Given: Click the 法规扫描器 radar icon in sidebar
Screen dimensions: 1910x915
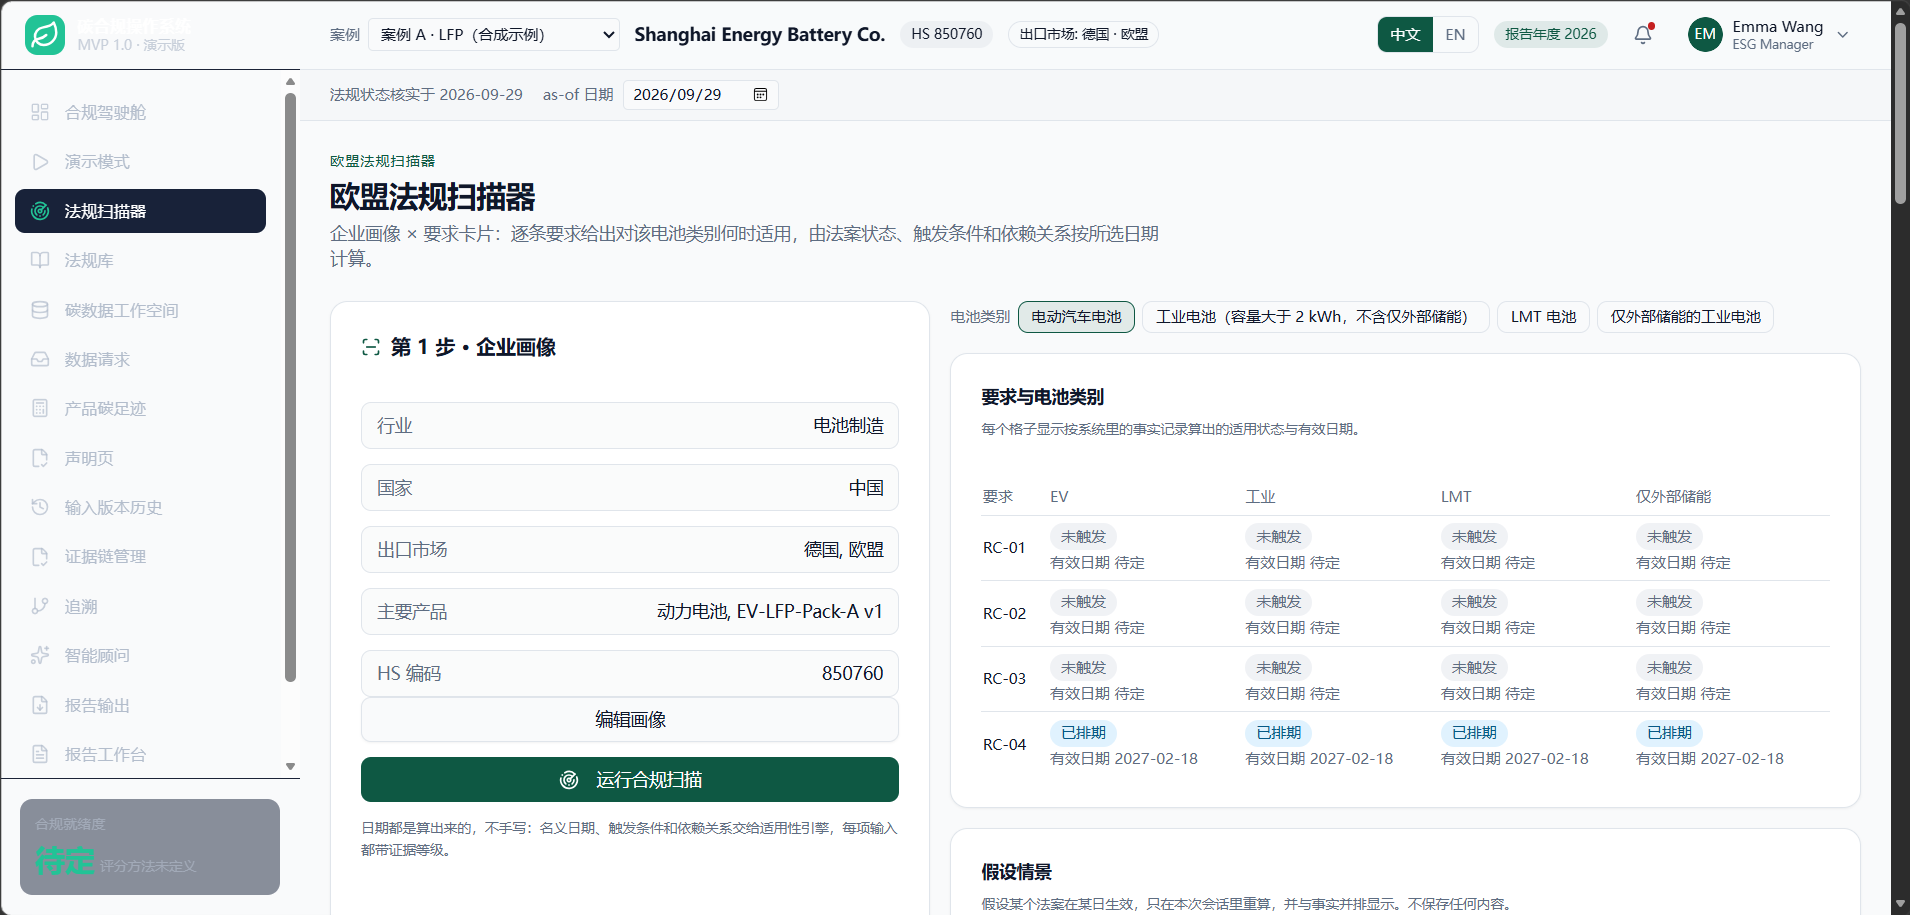Looking at the screenshot, I should pos(40,211).
